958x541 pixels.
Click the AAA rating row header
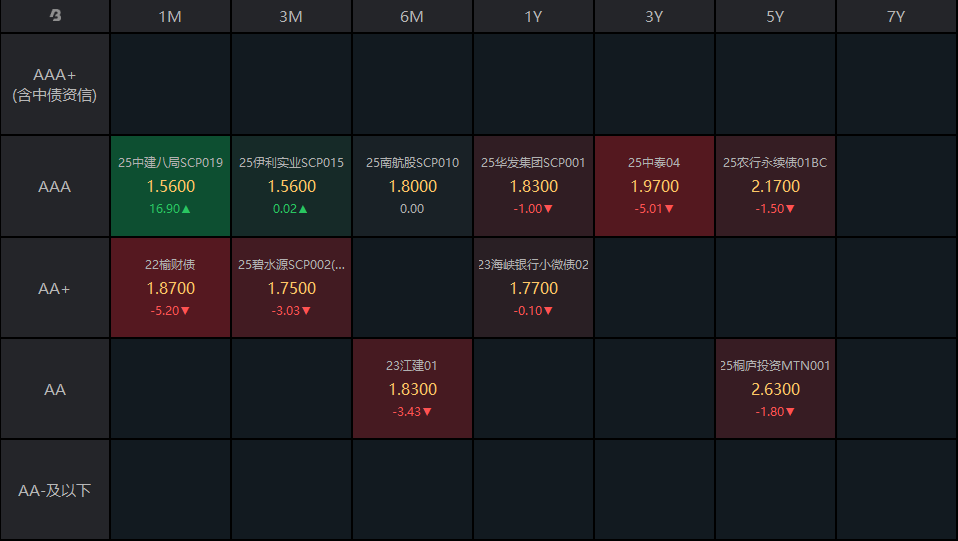[55, 186]
